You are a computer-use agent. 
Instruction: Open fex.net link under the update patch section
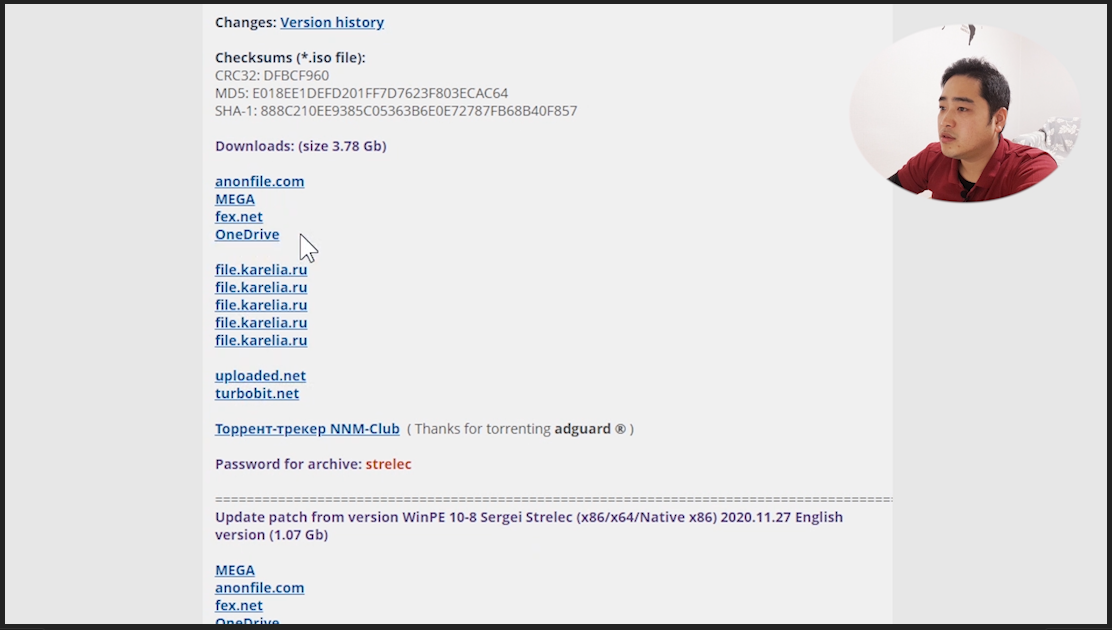pyautogui.click(x=238, y=605)
